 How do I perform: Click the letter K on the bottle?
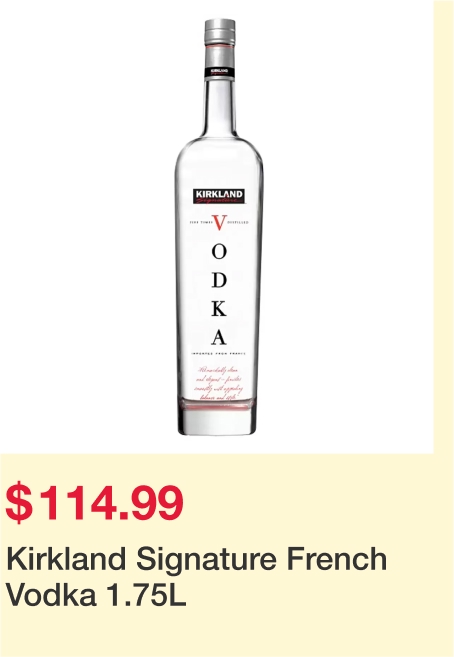point(219,309)
